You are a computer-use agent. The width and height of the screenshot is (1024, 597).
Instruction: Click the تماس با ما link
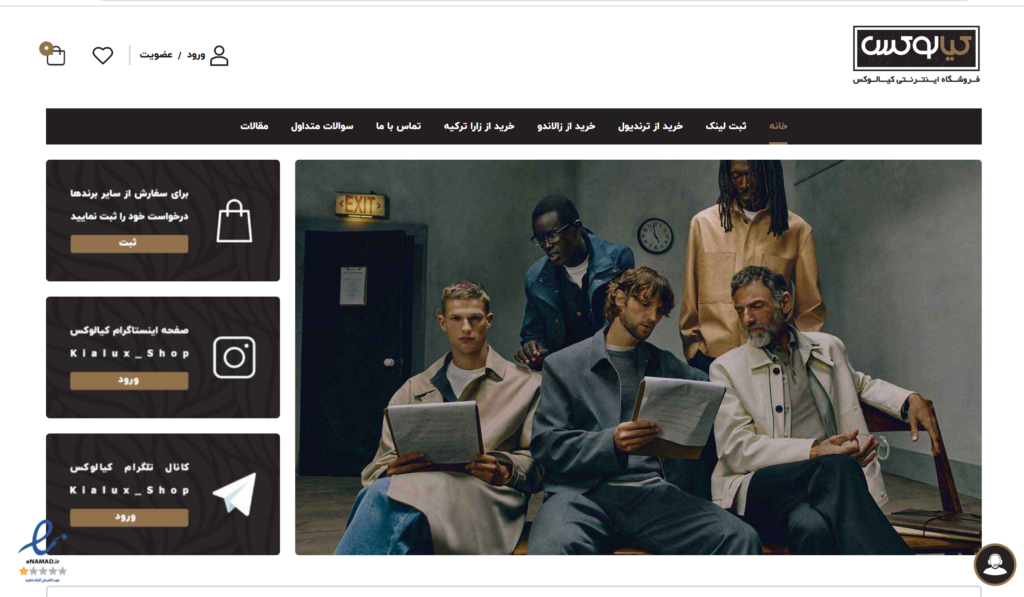[x=398, y=126]
